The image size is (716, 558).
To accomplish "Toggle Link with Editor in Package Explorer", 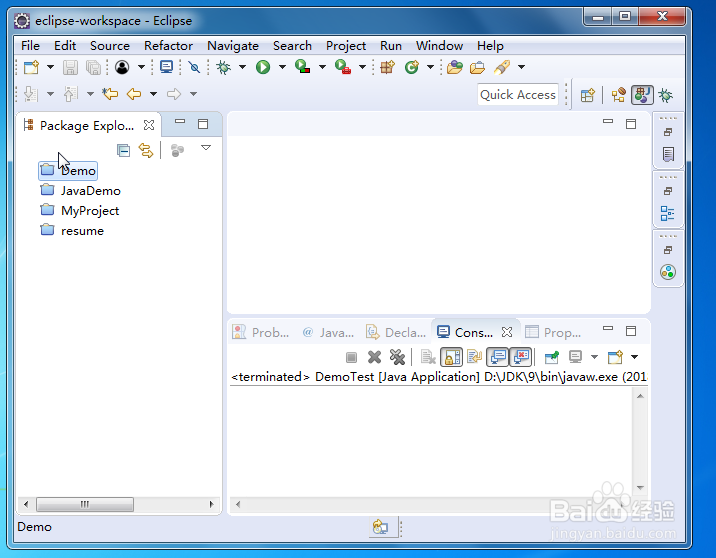I will (146, 150).
